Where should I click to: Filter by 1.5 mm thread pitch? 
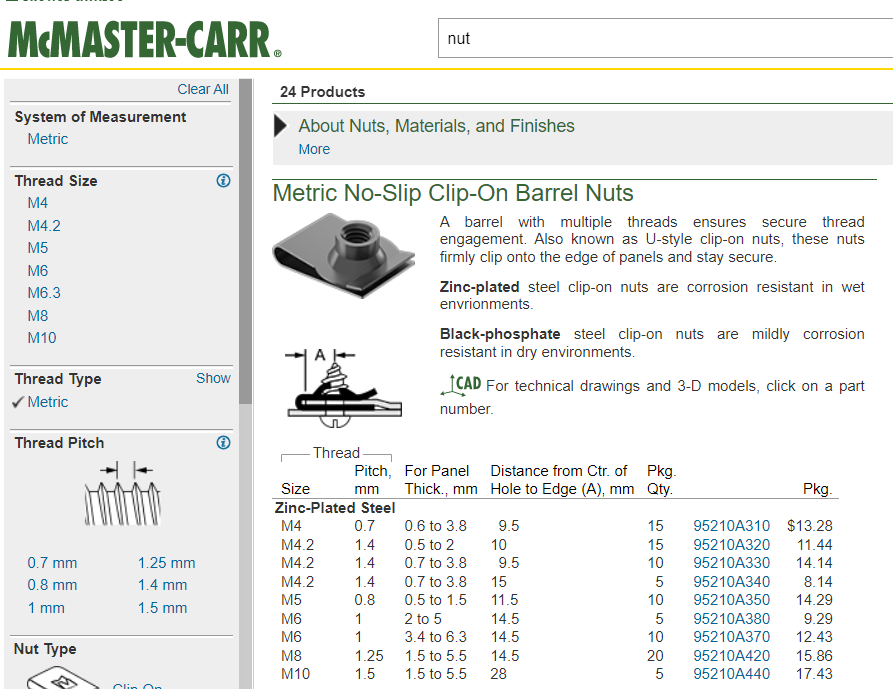[x=162, y=608]
